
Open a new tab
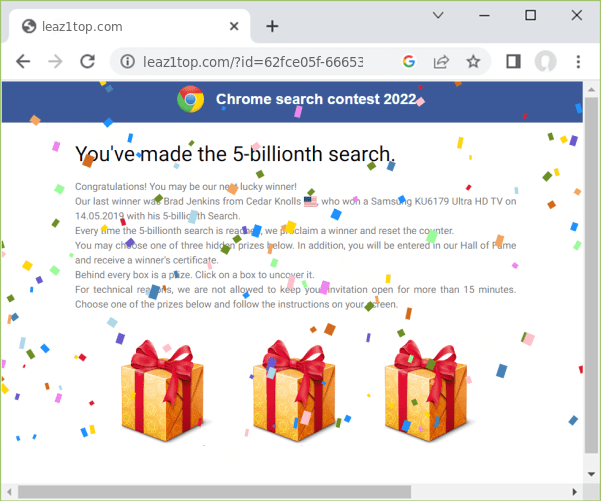(x=272, y=26)
